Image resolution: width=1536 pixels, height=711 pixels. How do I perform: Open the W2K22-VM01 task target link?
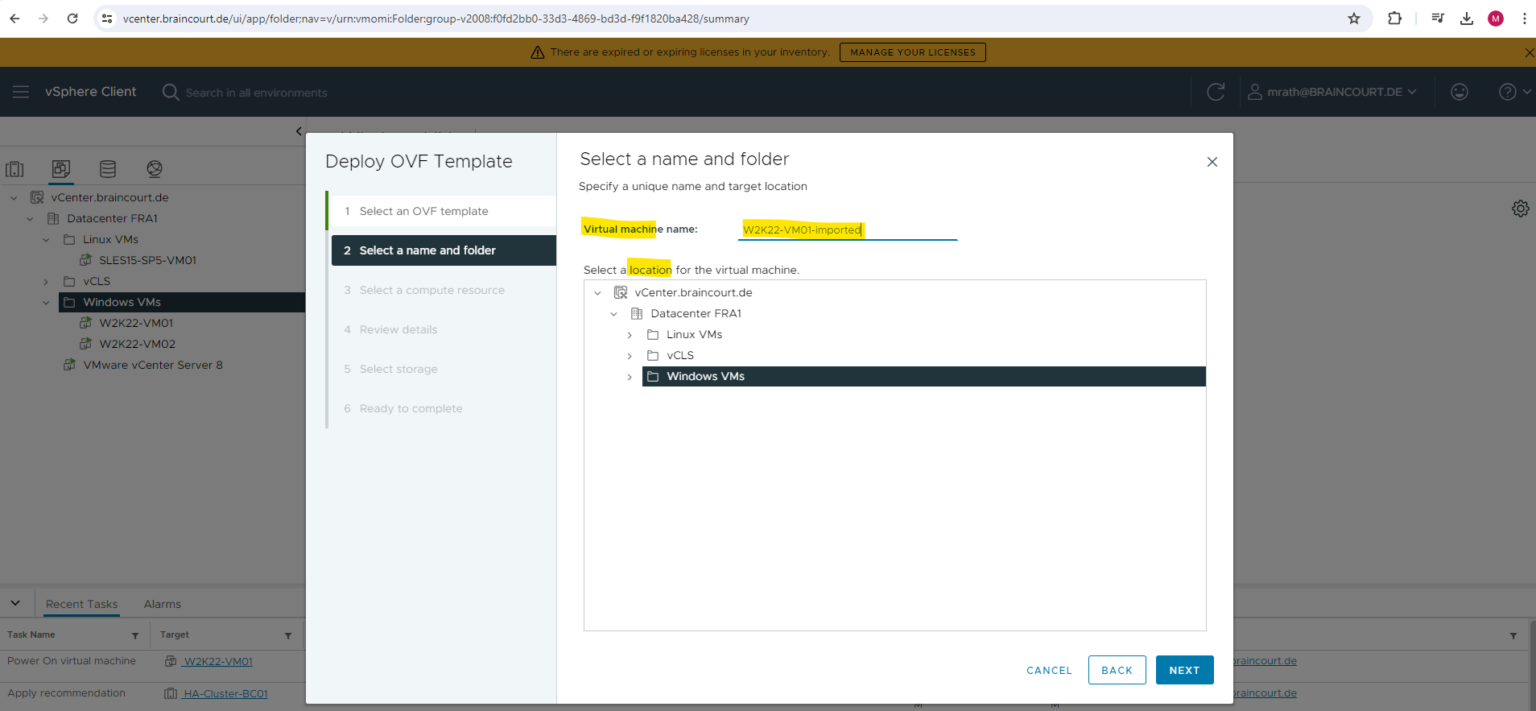215,661
